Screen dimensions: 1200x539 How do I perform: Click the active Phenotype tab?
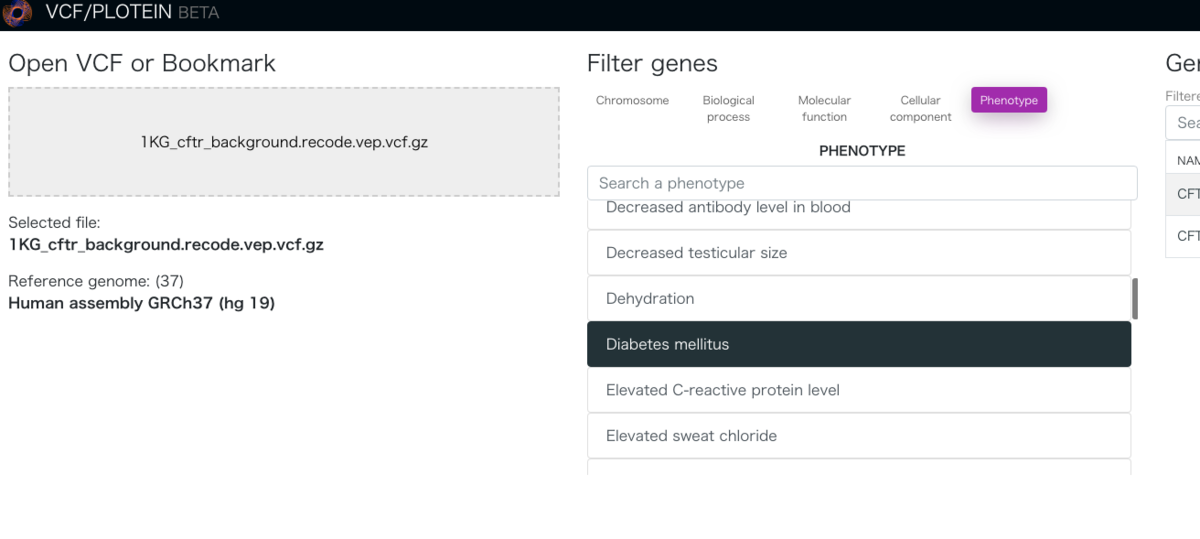point(1009,100)
